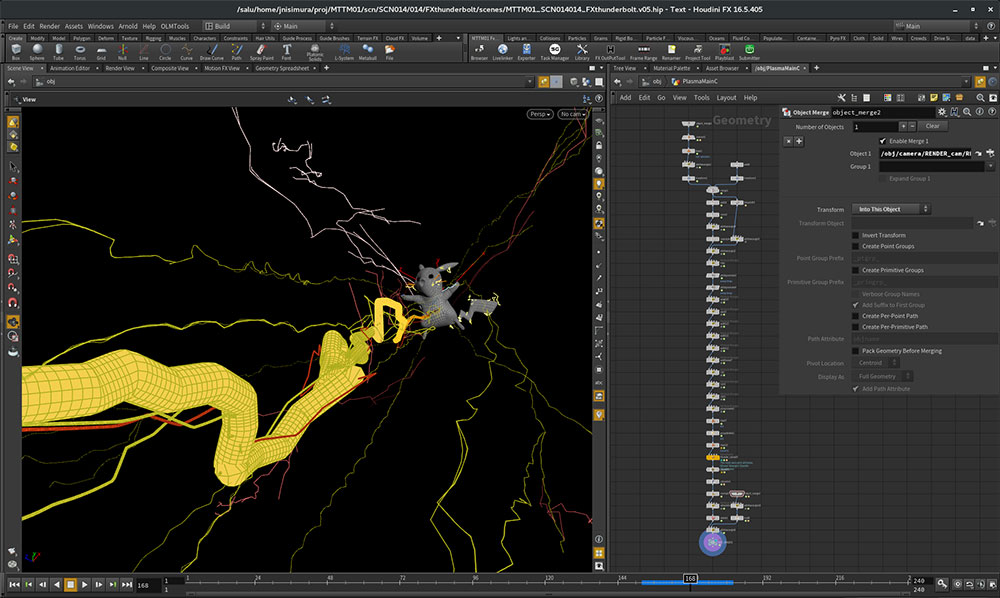This screenshot has width=1000, height=598.
Task: Open the Render menu
Action: 49,26
